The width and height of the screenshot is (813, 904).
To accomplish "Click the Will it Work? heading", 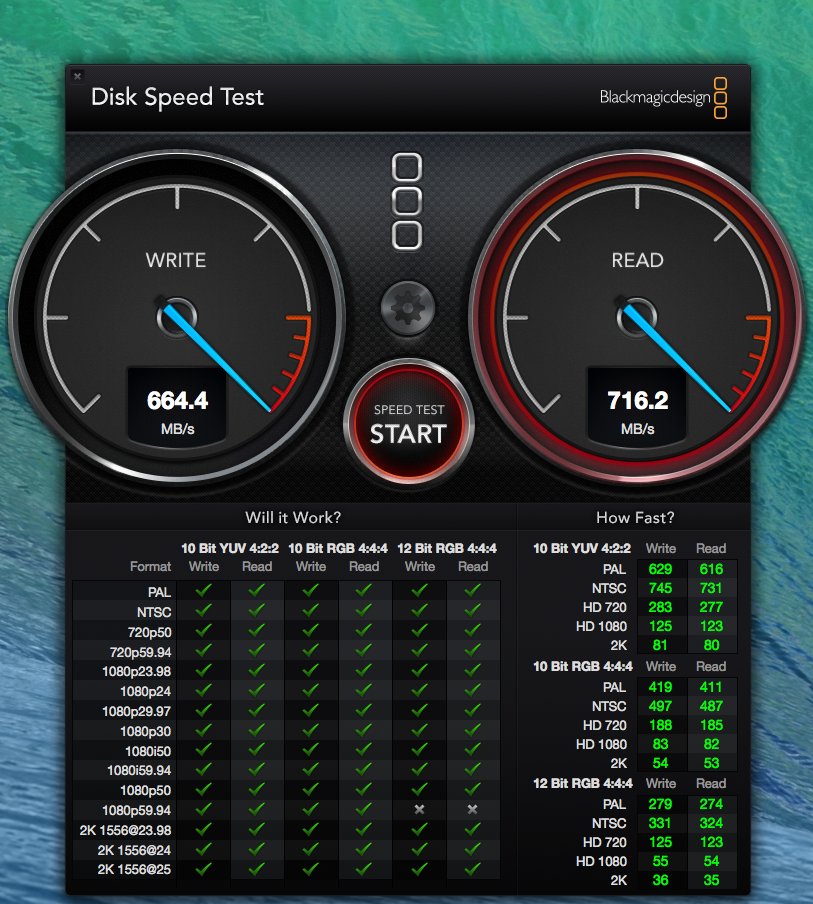I will pyautogui.click(x=293, y=517).
